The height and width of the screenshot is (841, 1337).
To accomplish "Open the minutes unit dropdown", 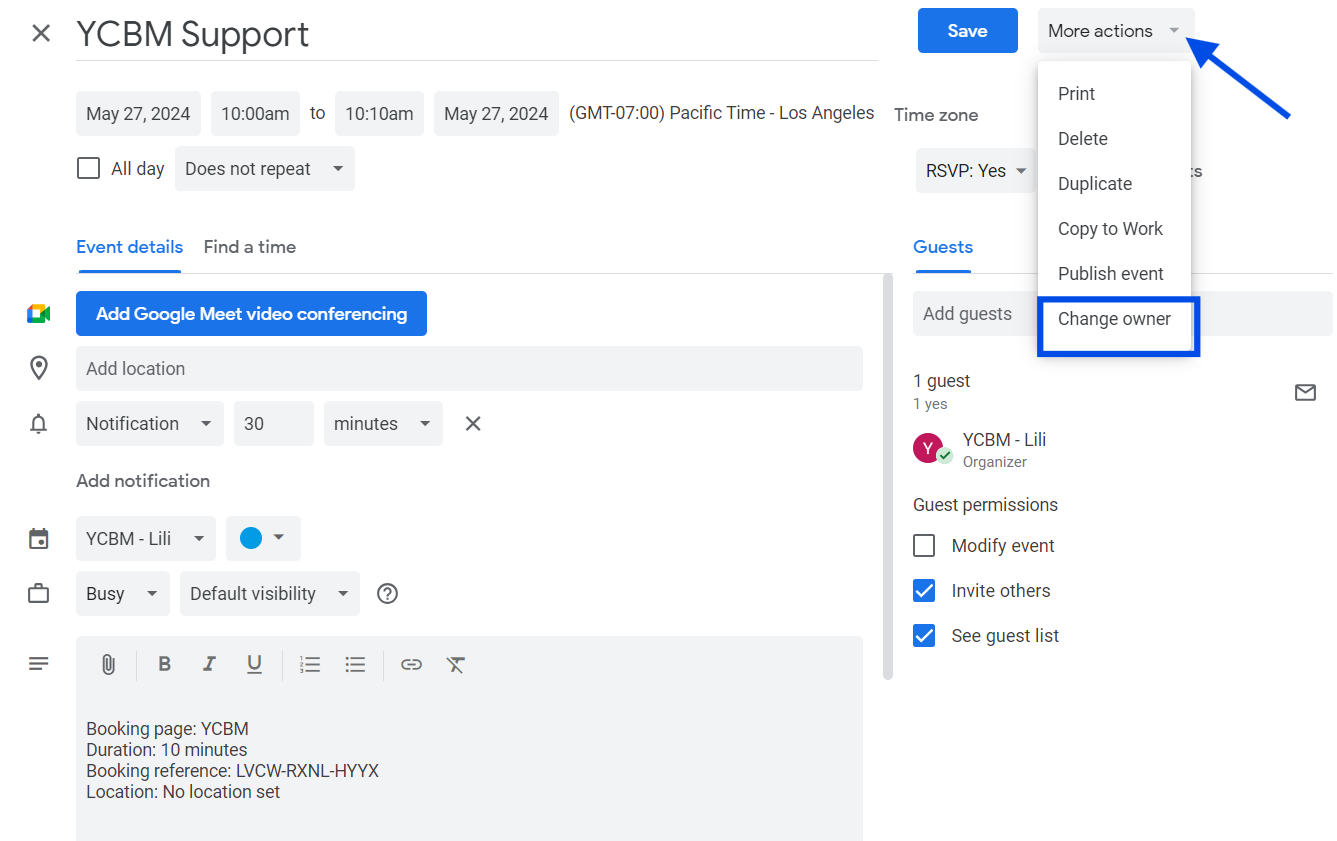I will point(383,424).
